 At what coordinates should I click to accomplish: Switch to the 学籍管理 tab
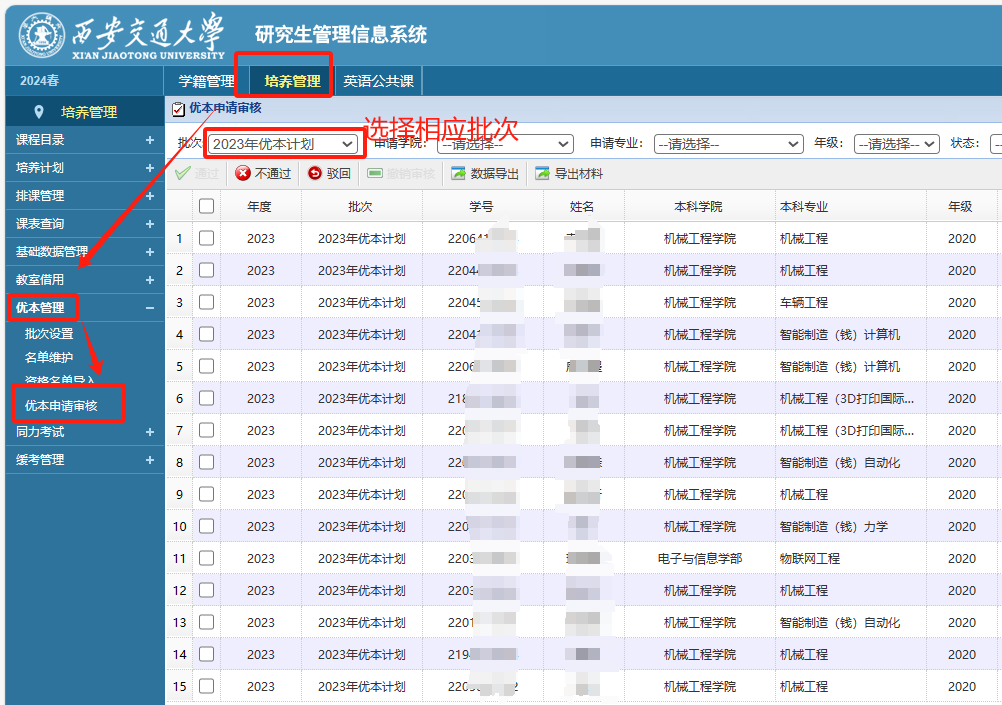206,81
